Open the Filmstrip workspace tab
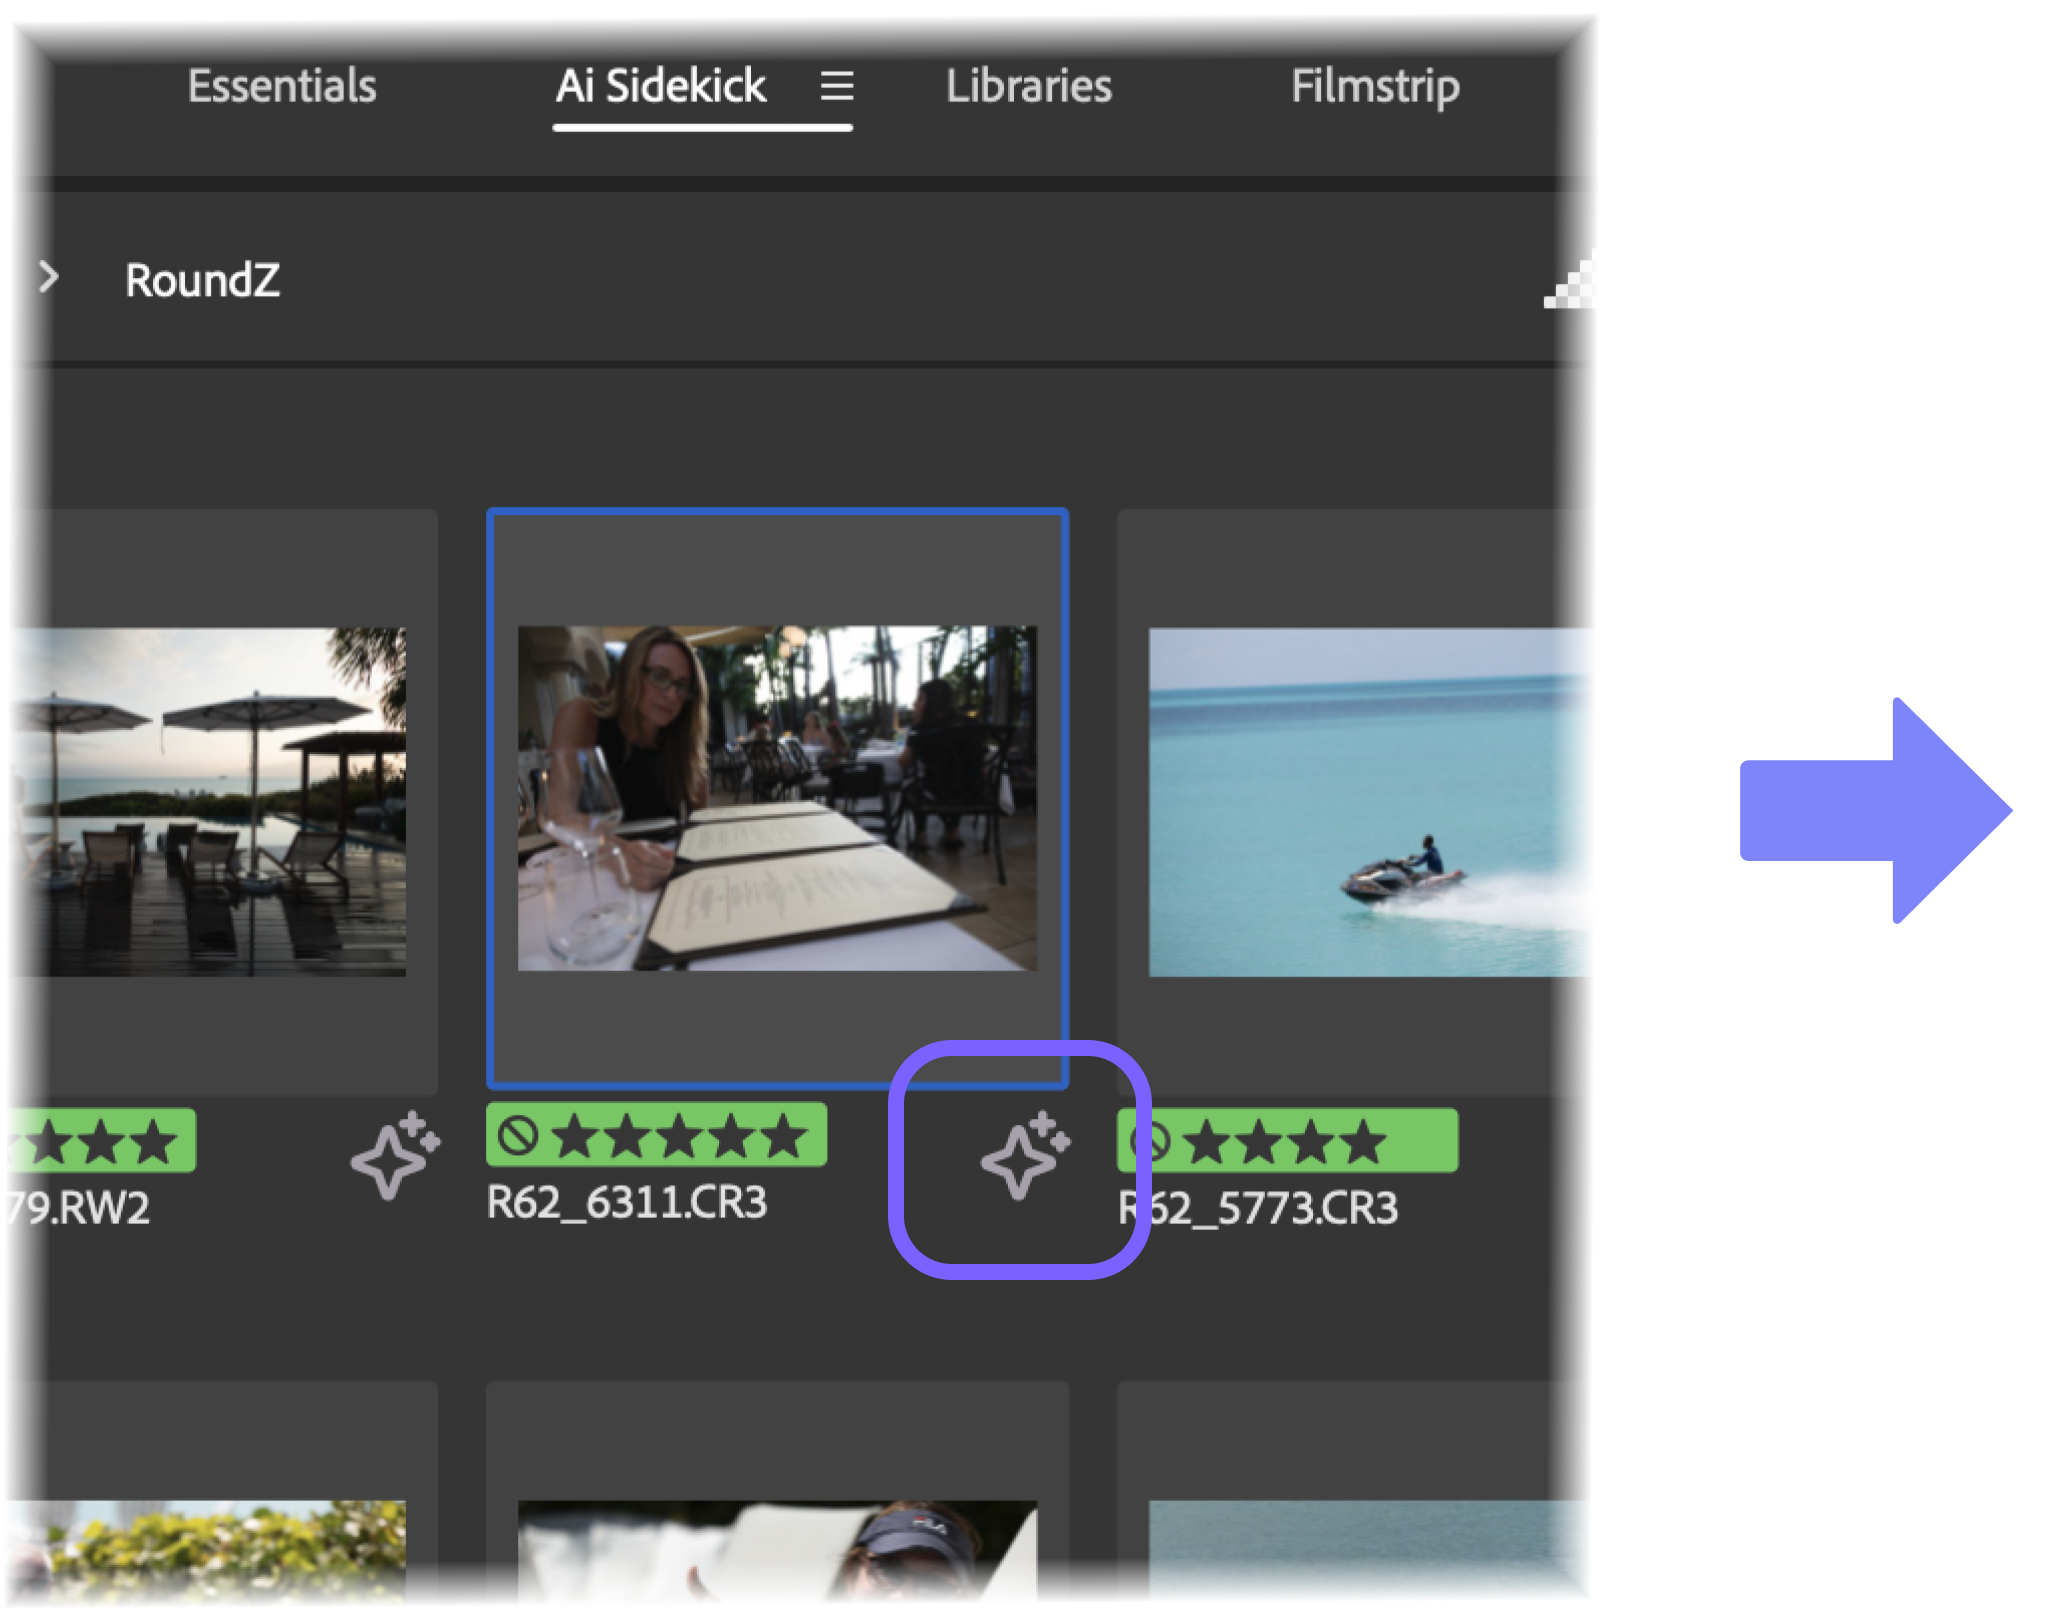Viewport: 2060px width, 1616px height. point(1374,86)
